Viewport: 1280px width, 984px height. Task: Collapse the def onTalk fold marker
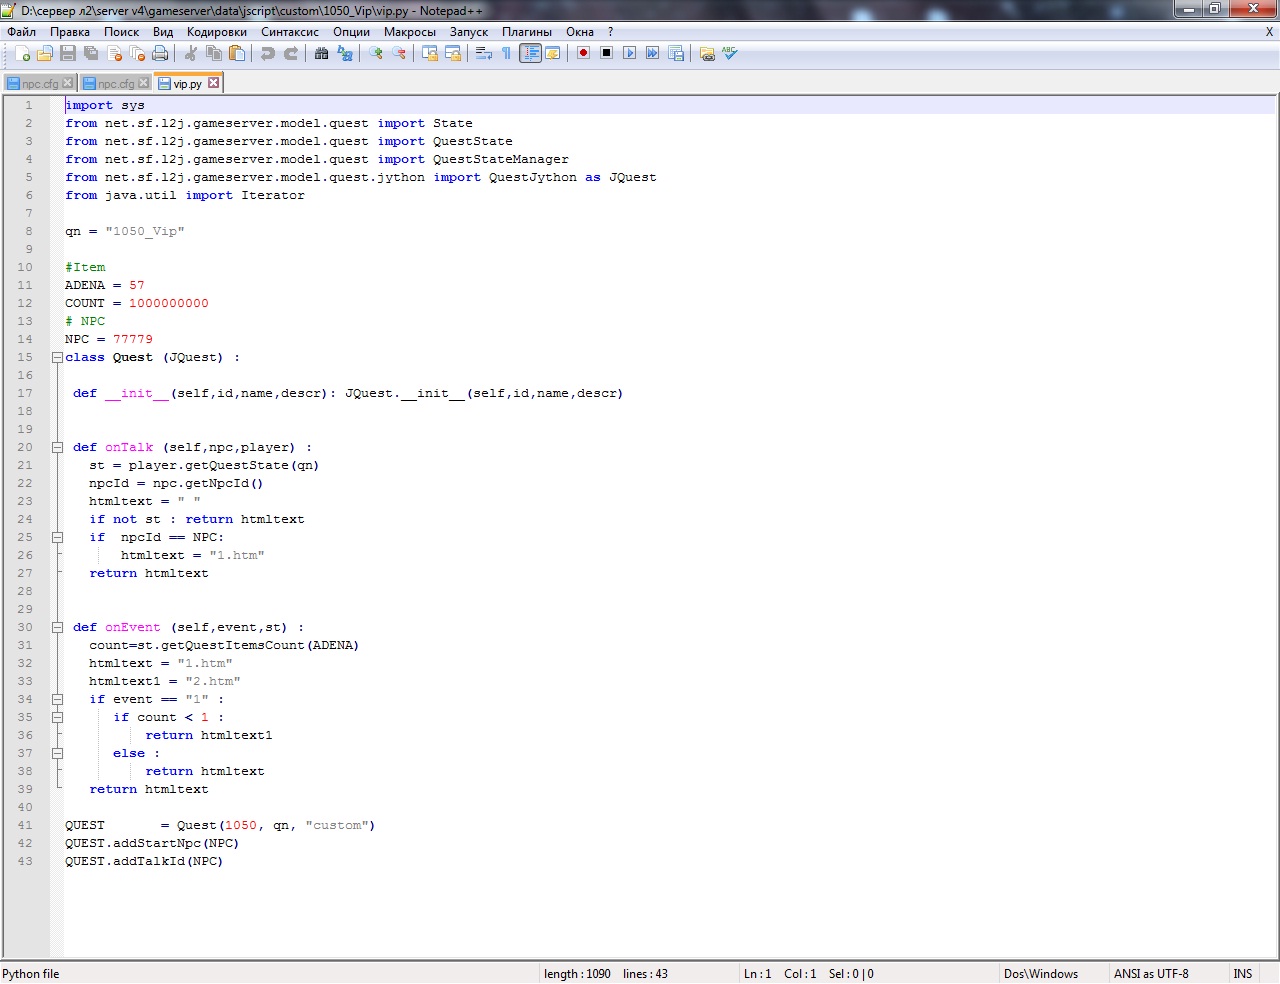coord(57,447)
